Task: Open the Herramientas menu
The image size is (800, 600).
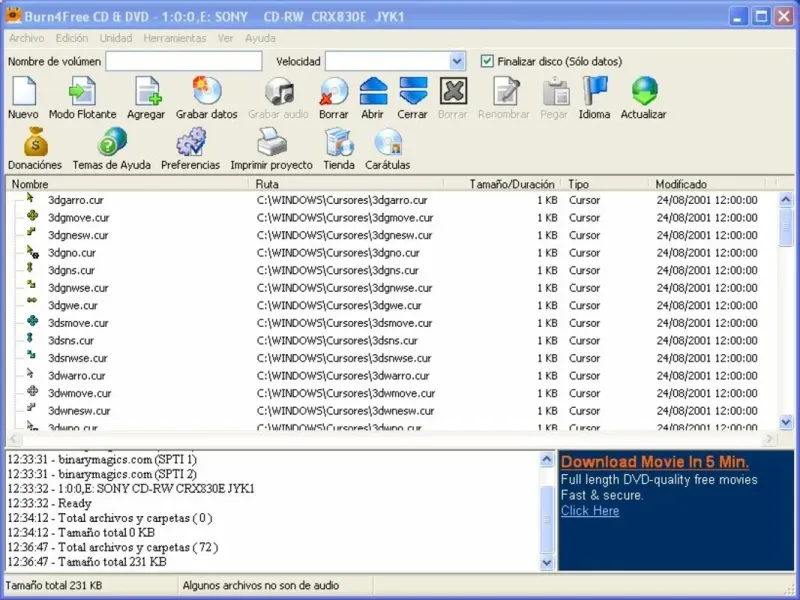Action: tap(174, 38)
